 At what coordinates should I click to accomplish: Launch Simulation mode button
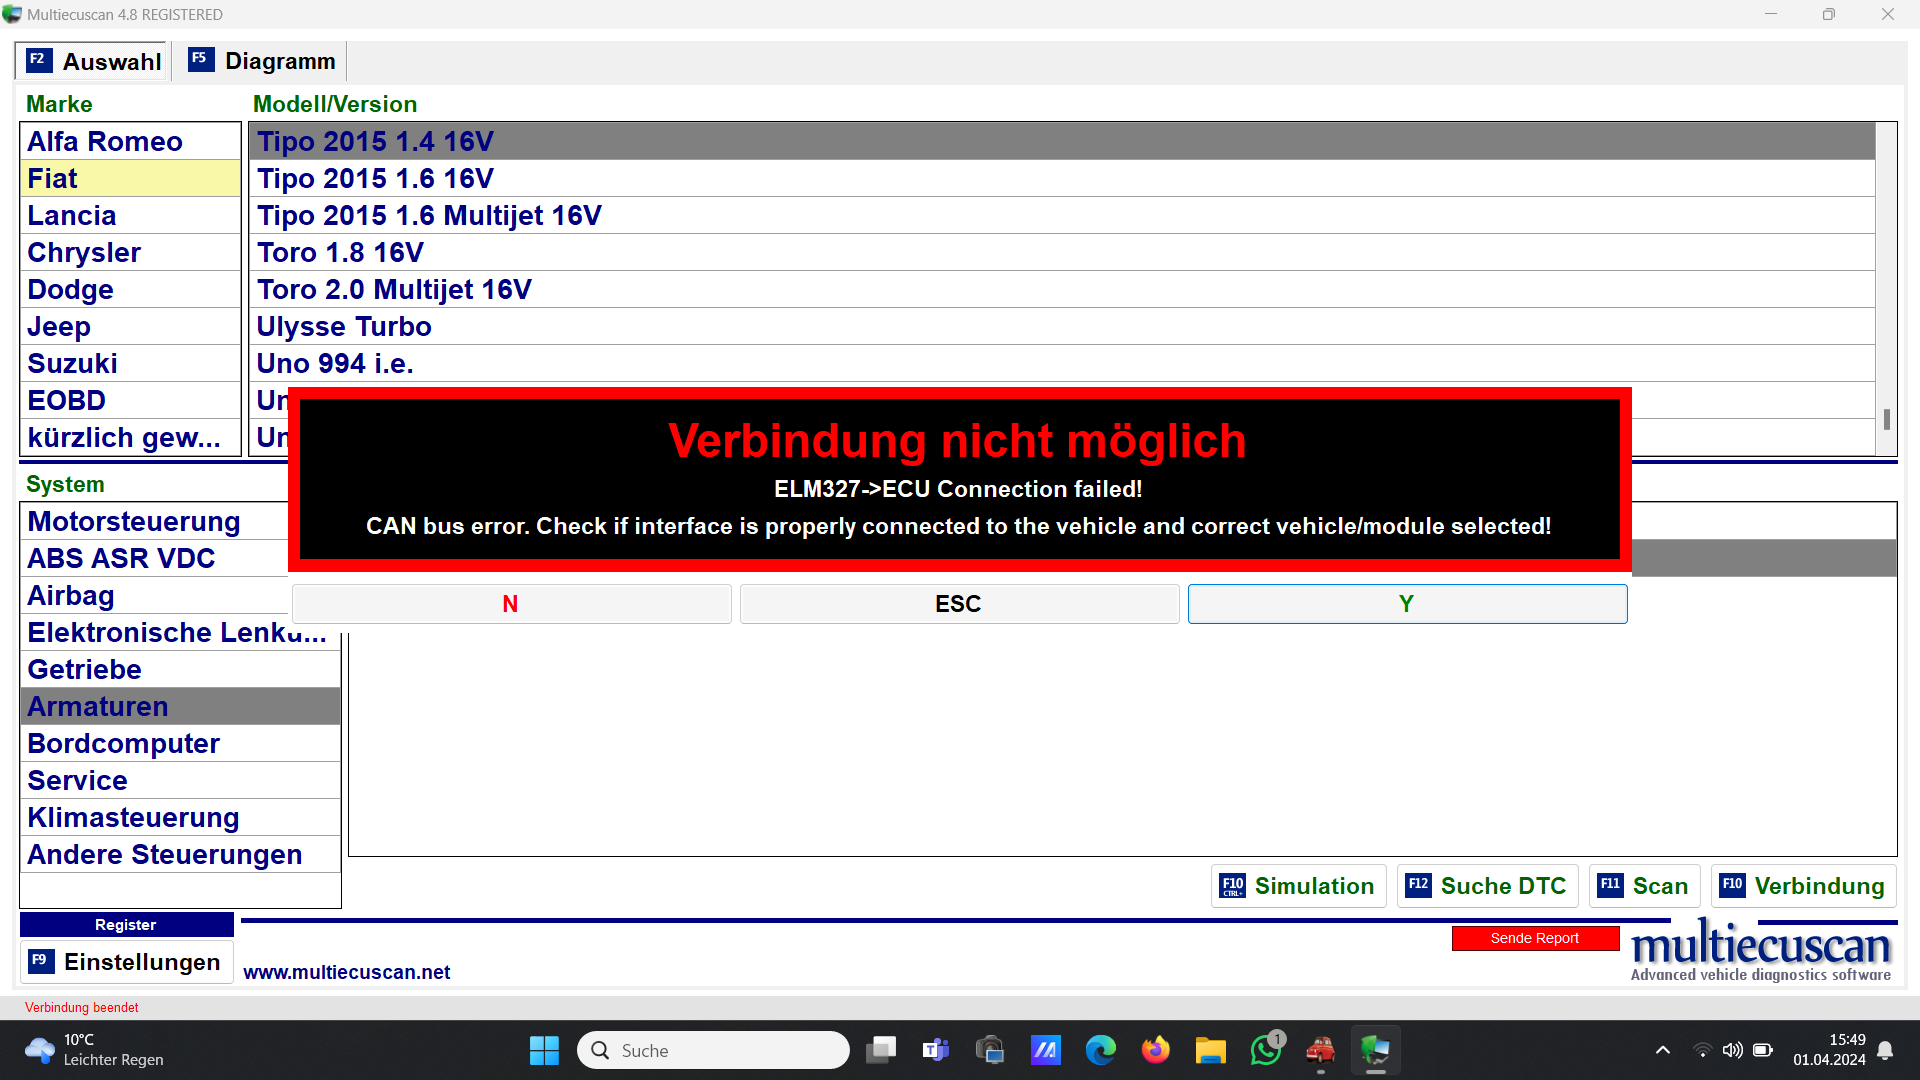[x=1298, y=886]
